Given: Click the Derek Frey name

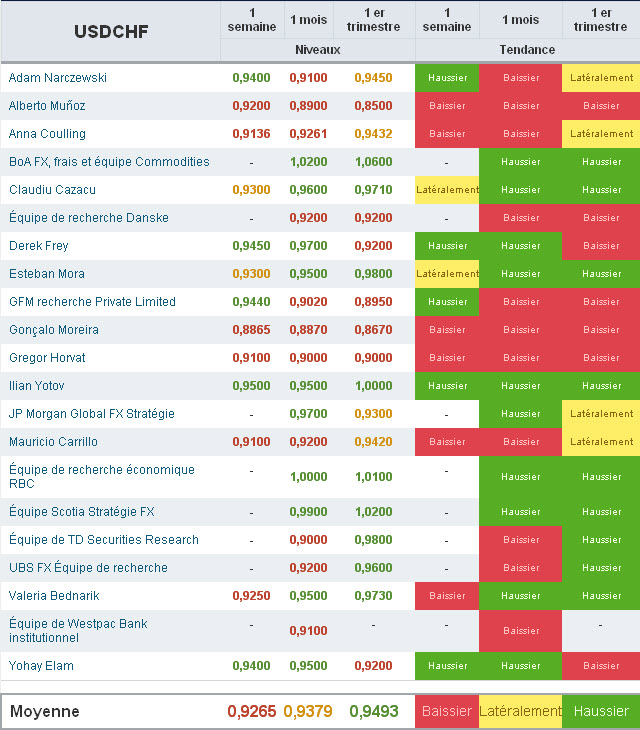Looking at the screenshot, I should pyautogui.click(x=39, y=245).
